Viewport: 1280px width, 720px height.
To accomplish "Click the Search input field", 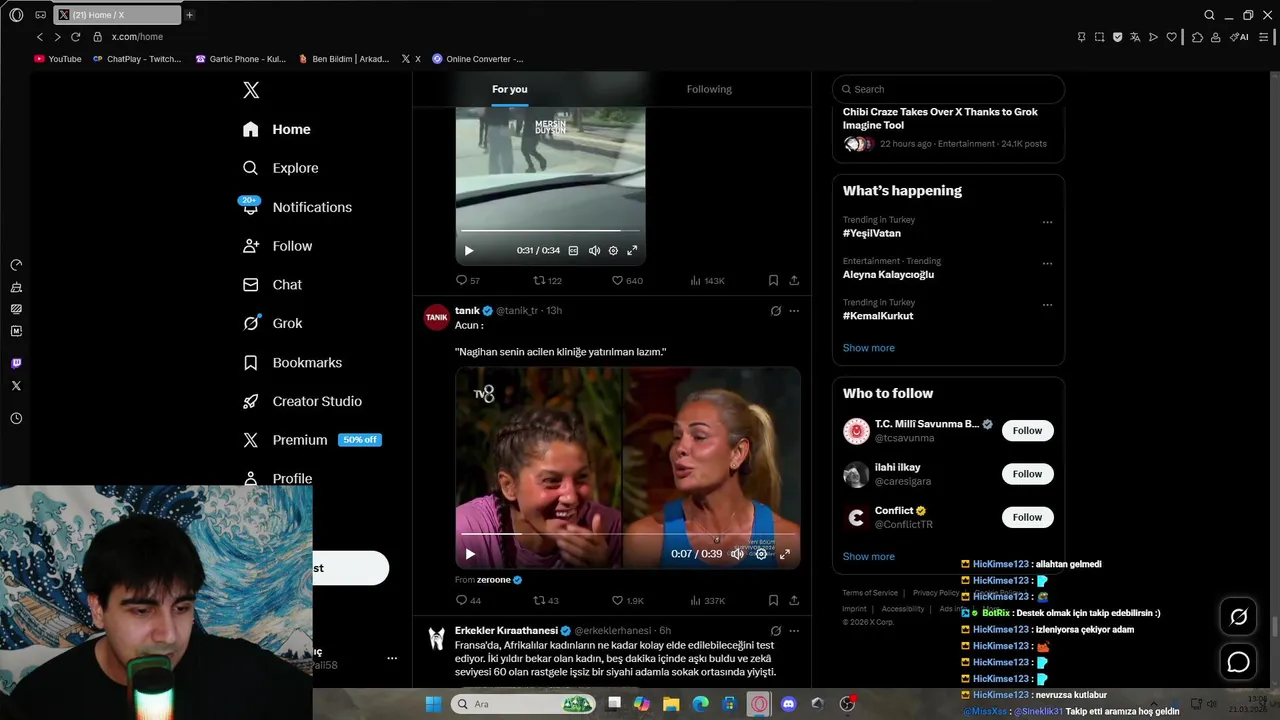I will coord(948,89).
